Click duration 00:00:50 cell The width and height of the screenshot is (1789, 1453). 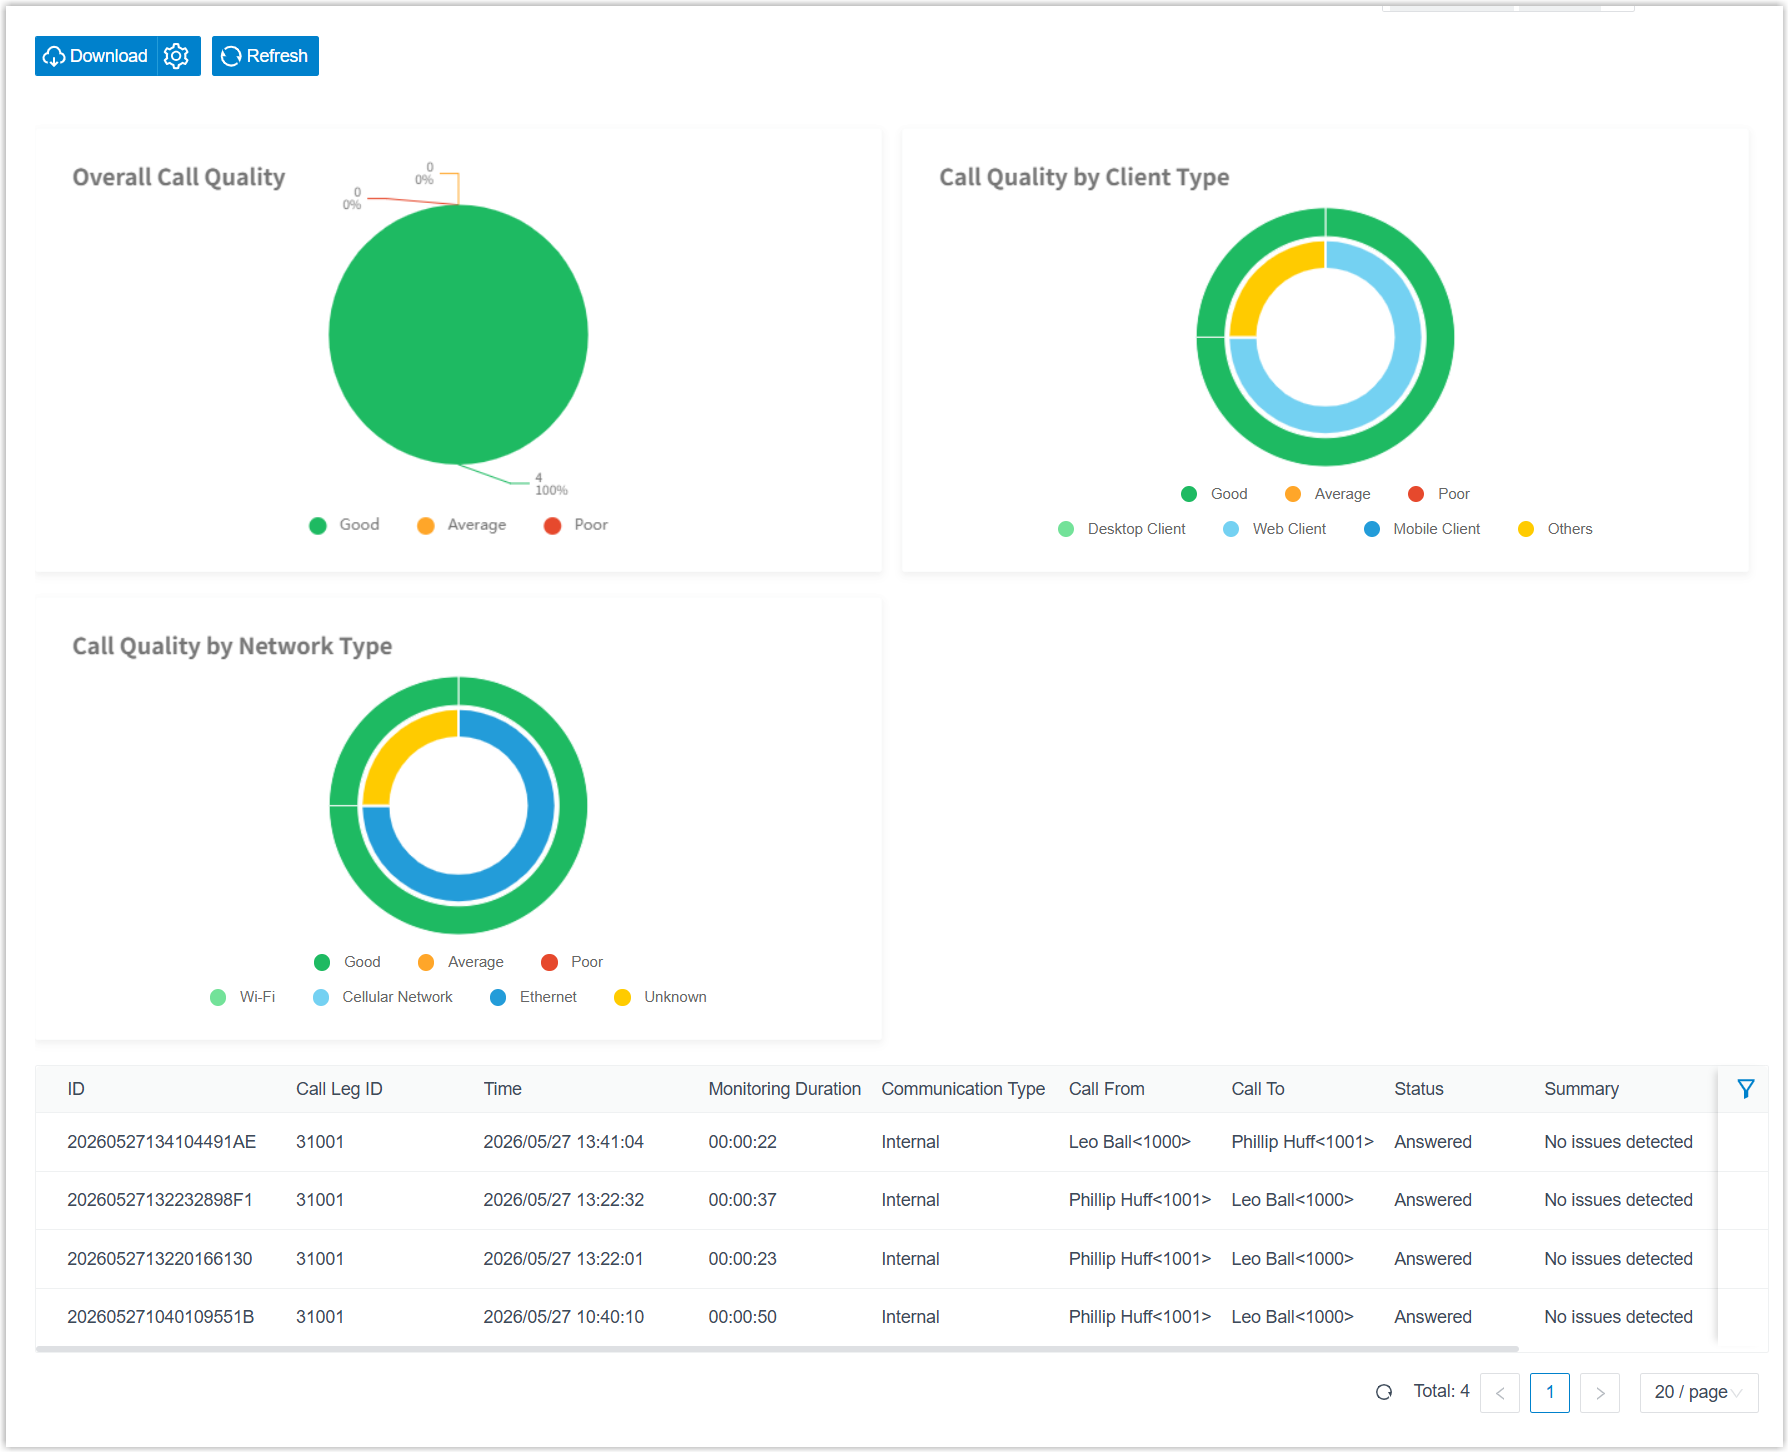(743, 1317)
